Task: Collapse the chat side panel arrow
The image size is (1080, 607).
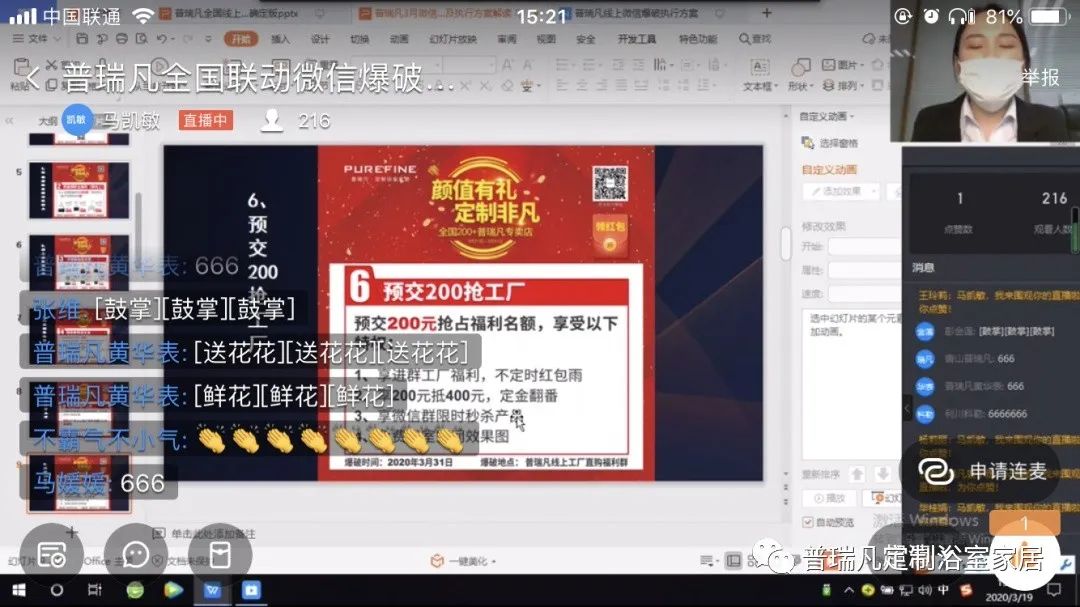Action: coord(906,409)
